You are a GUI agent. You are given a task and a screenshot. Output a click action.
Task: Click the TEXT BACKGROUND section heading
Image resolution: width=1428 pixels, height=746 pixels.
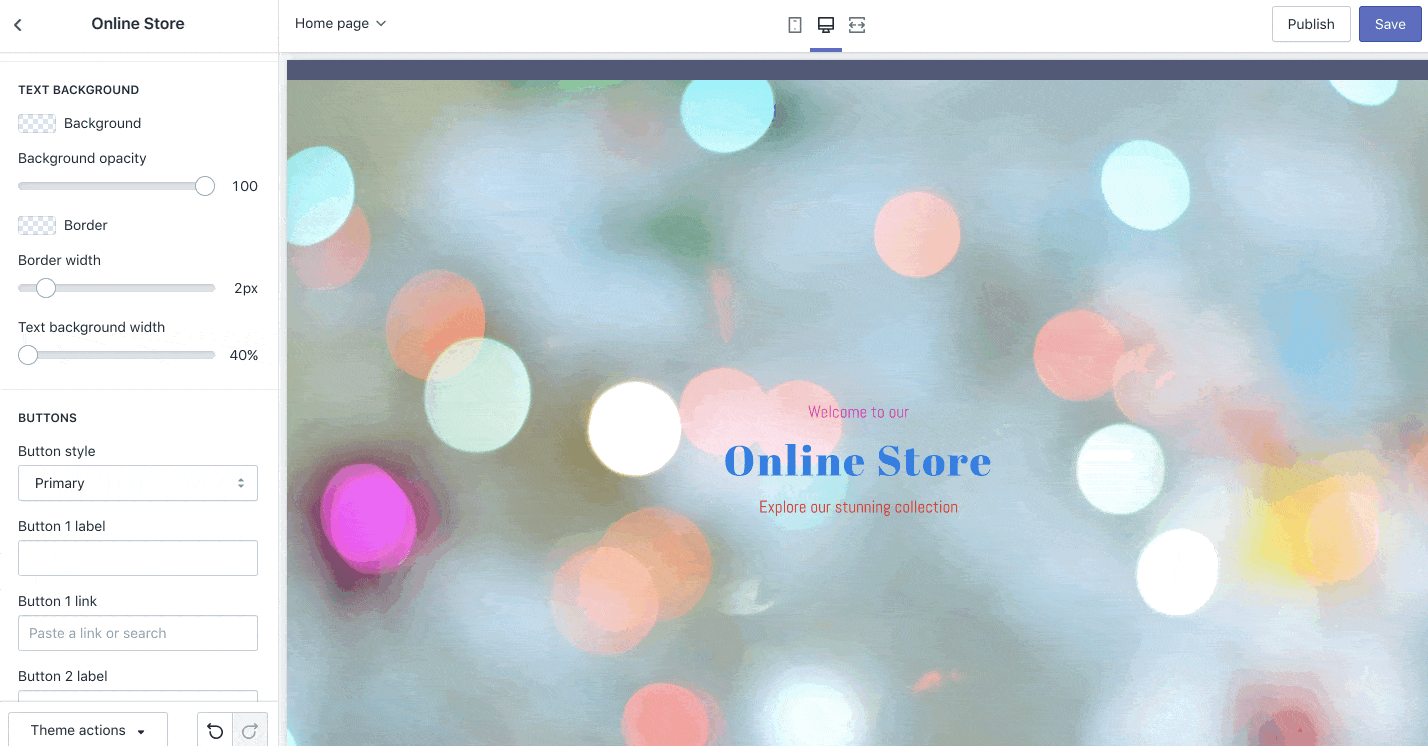[x=78, y=90]
